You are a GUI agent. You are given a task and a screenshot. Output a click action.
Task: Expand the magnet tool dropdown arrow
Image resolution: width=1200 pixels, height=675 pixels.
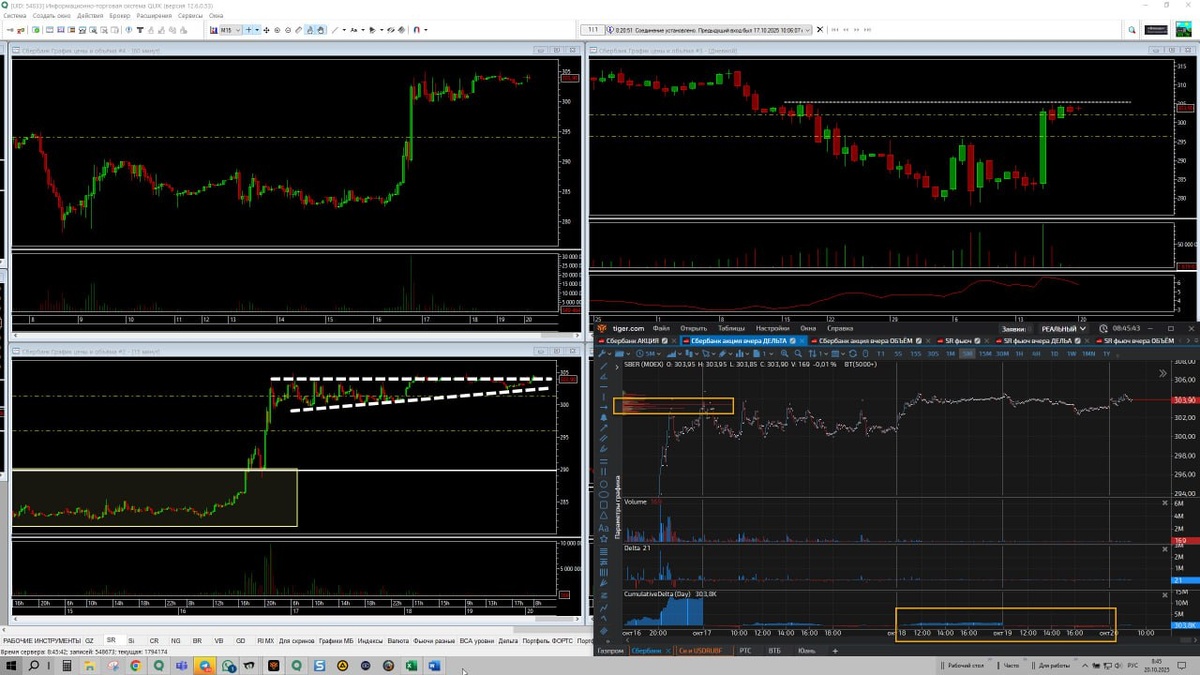pos(426,30)
